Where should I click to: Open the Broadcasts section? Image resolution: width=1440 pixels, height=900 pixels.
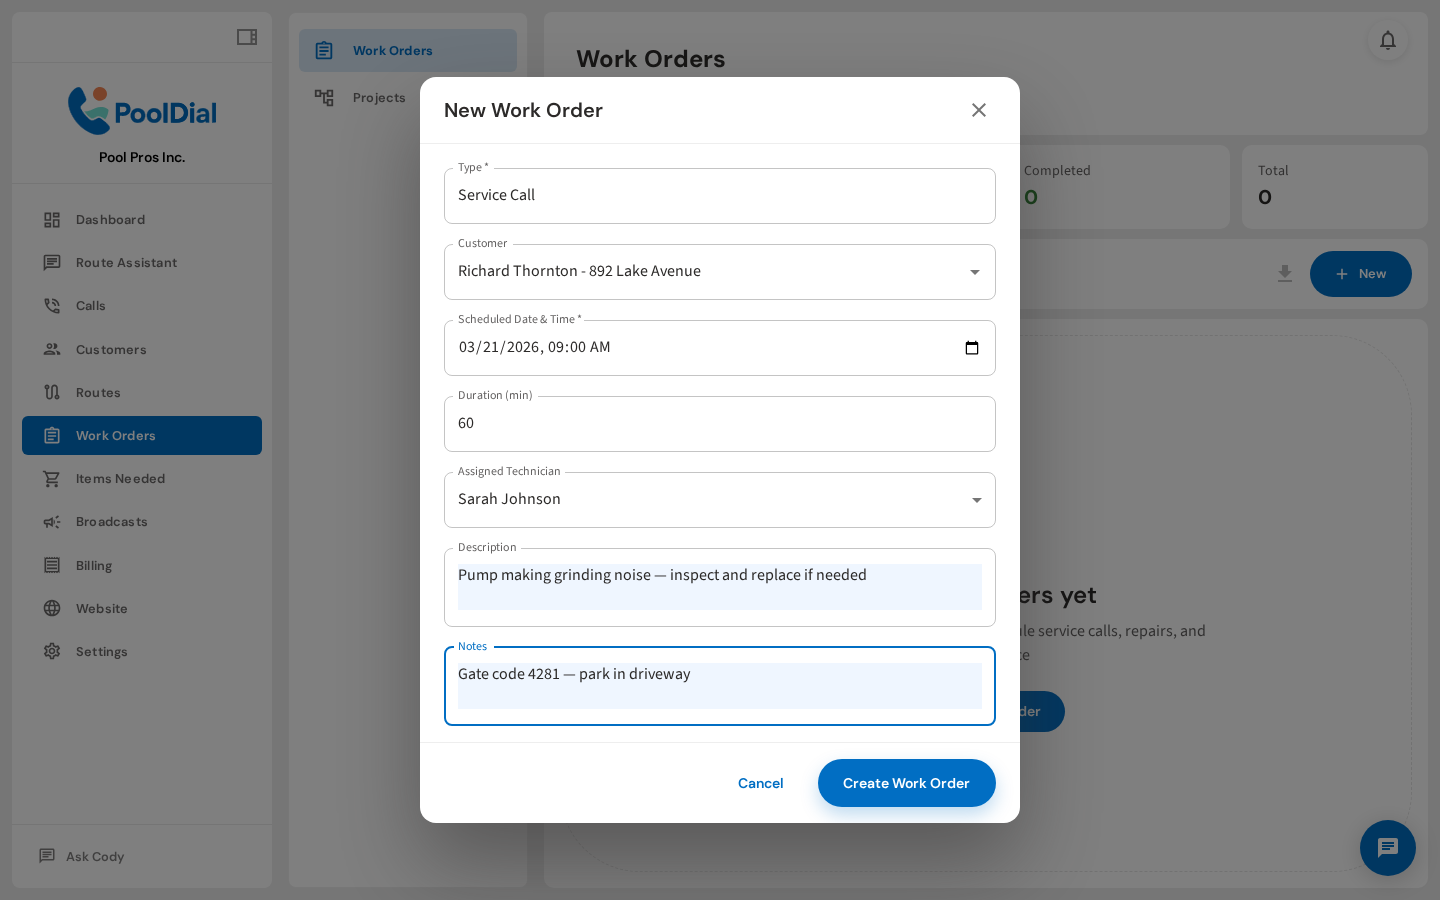111,521
